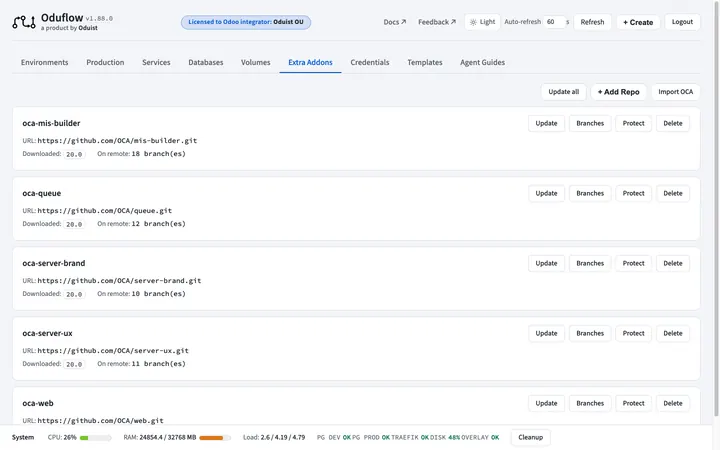Click the Refresh button
This screenshot has height=450, width=720.
592,22
